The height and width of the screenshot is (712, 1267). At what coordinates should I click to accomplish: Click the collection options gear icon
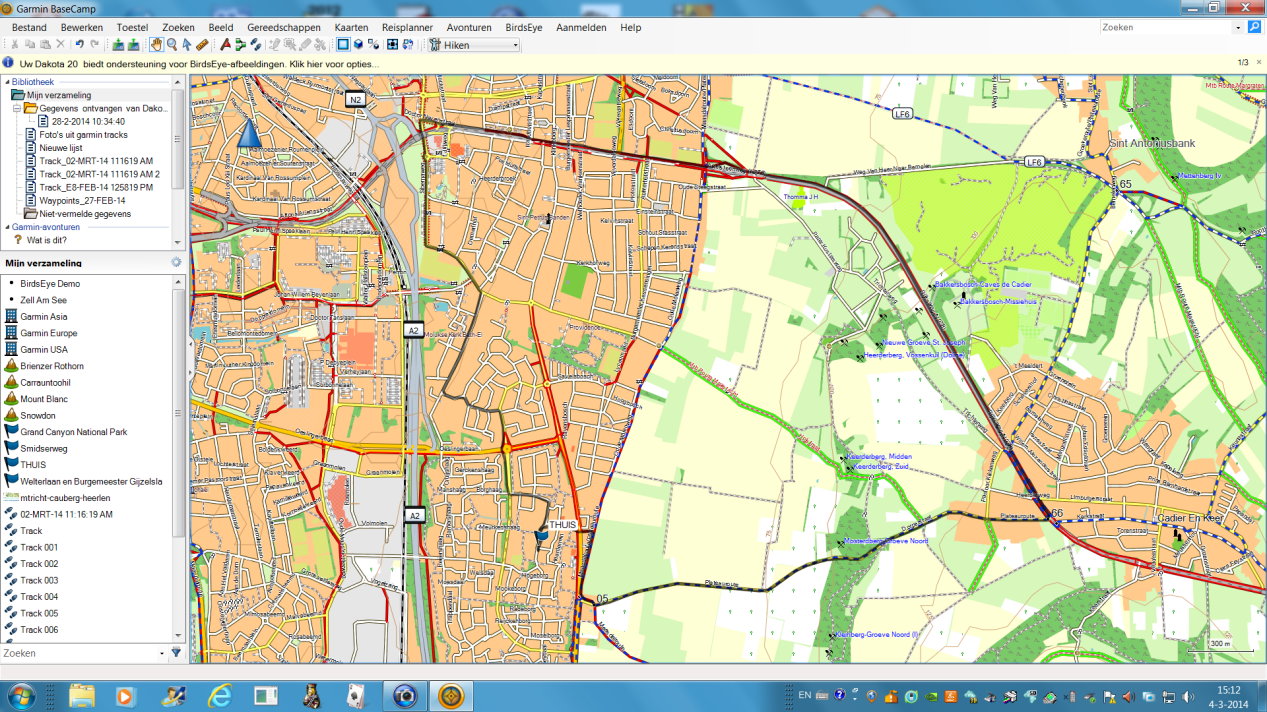[x=176, y=262]
